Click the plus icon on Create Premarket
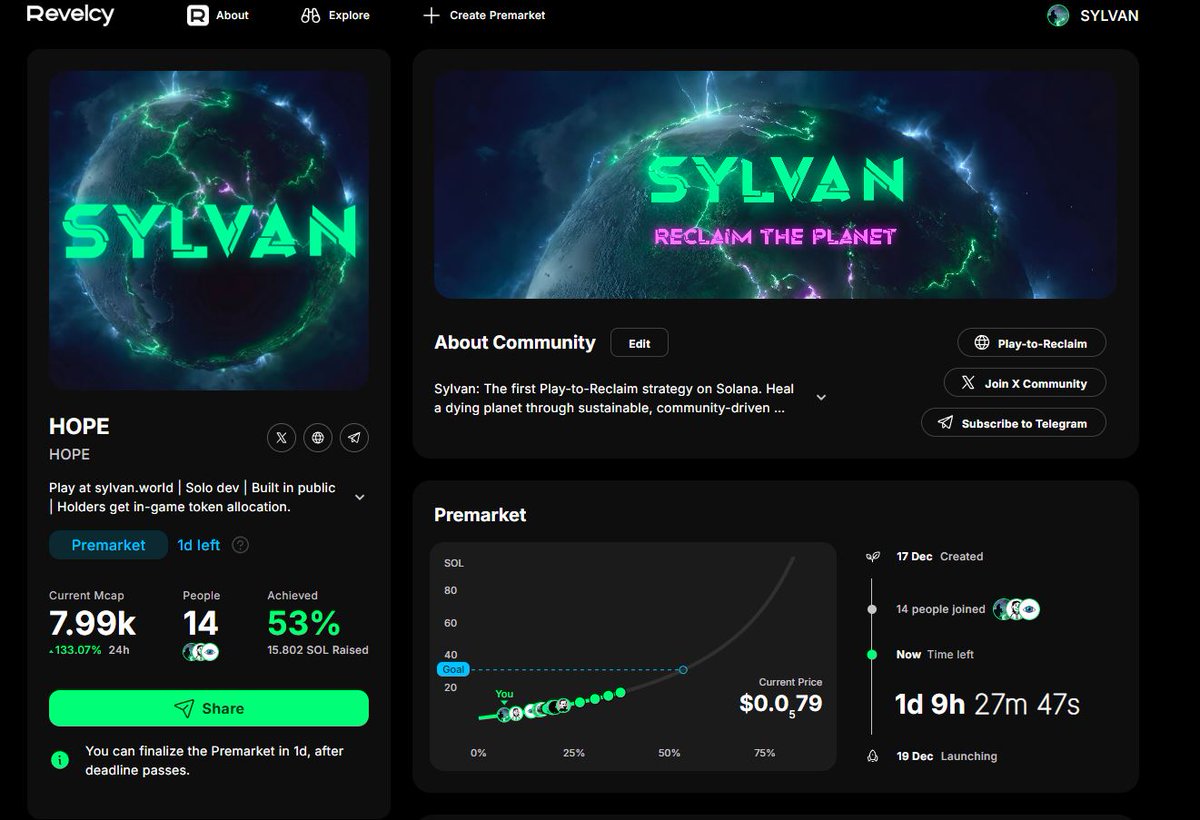 click(x=431, y=15)
